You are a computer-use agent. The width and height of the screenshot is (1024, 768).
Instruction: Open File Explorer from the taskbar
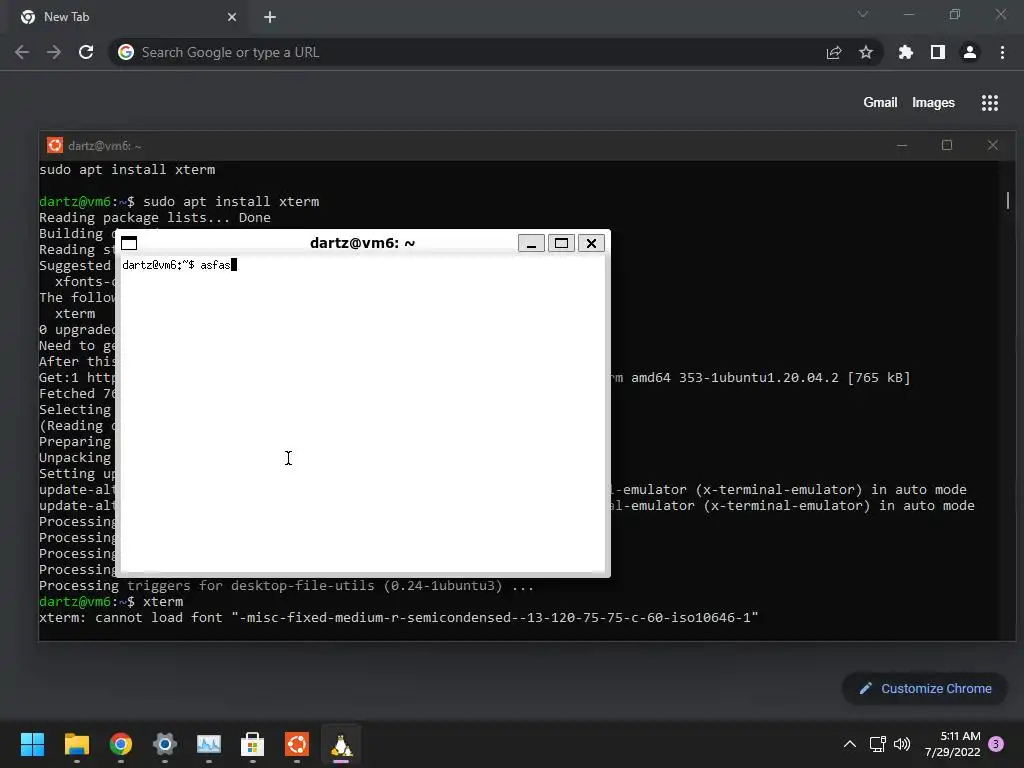click(76, 744)
